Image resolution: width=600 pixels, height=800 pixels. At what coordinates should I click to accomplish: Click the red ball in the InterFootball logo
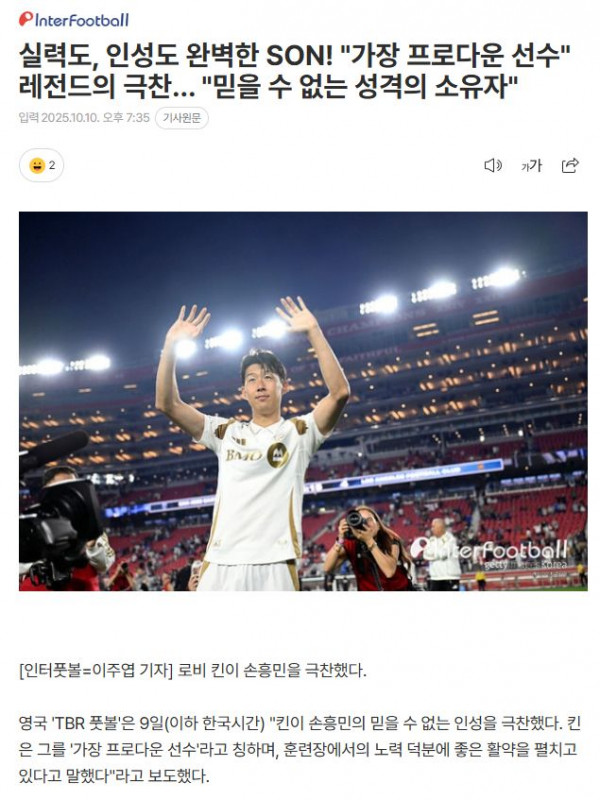tap(26, 19)
